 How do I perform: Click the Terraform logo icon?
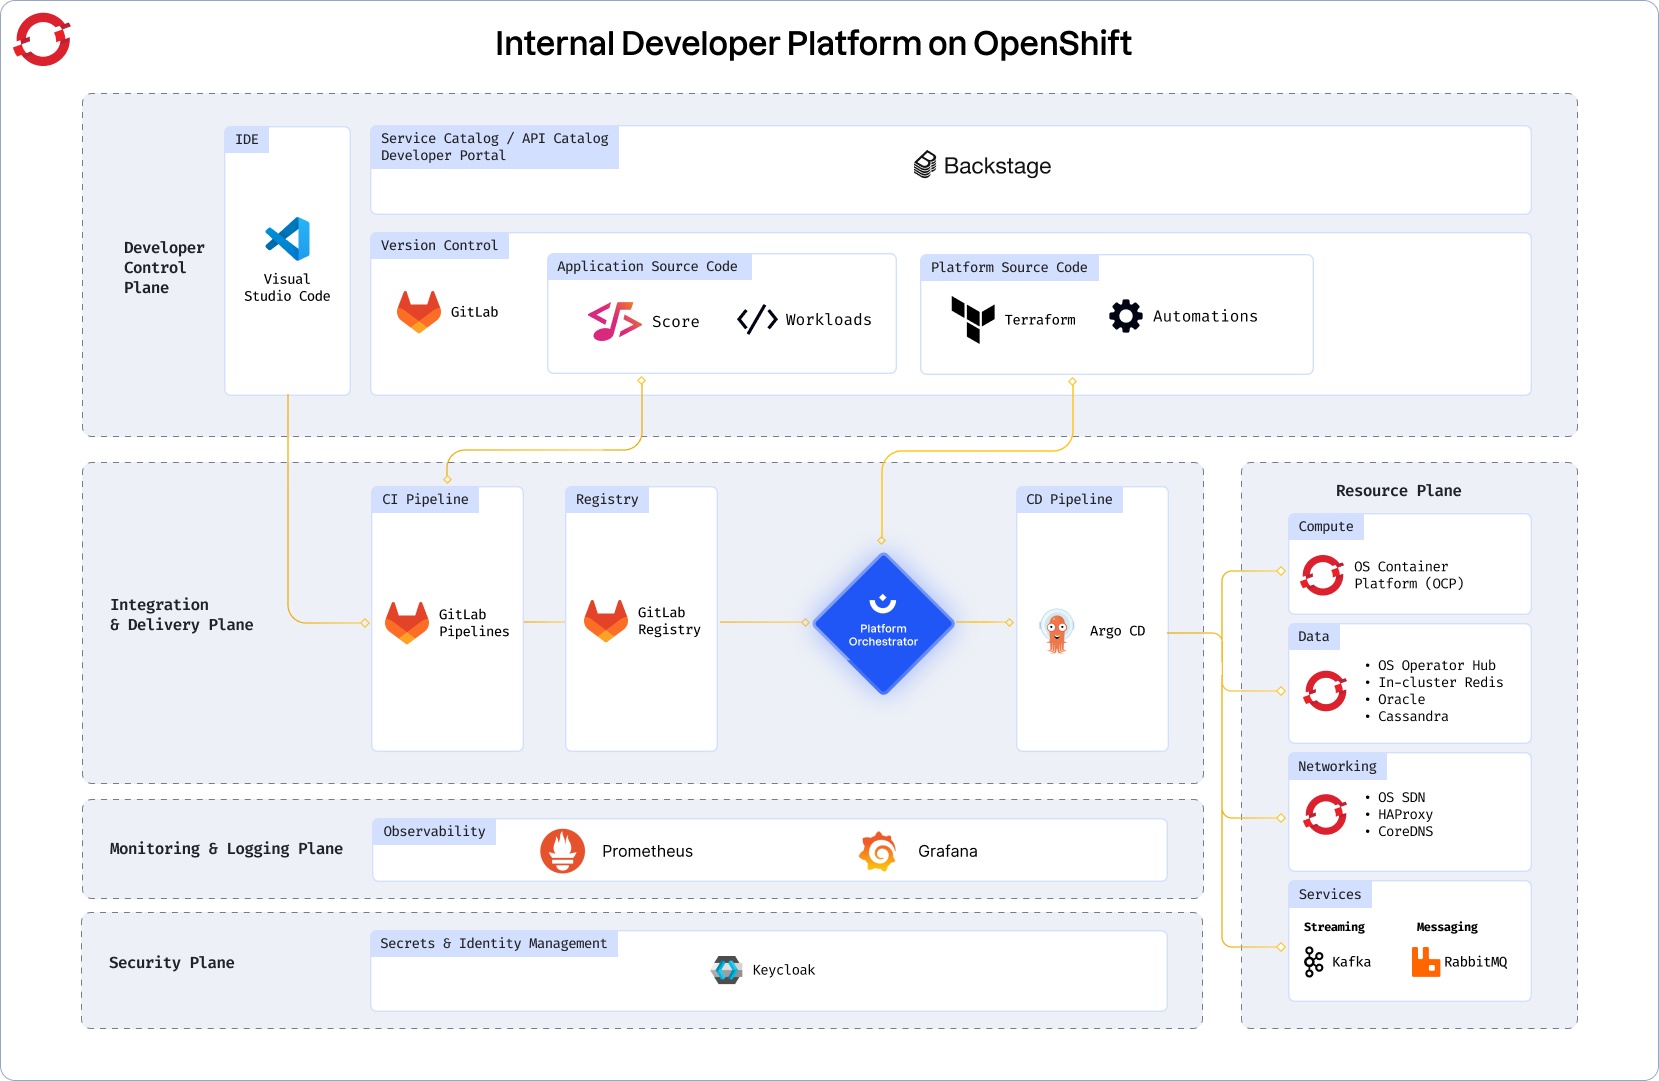pos(973,319)
